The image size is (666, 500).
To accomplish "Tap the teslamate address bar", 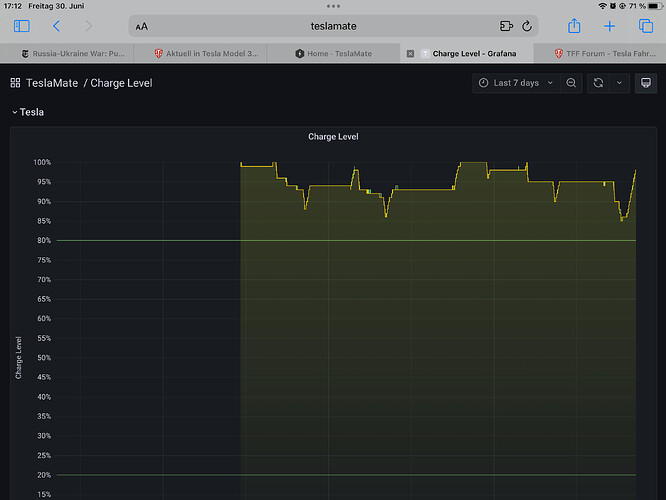I will pos(333,26).
